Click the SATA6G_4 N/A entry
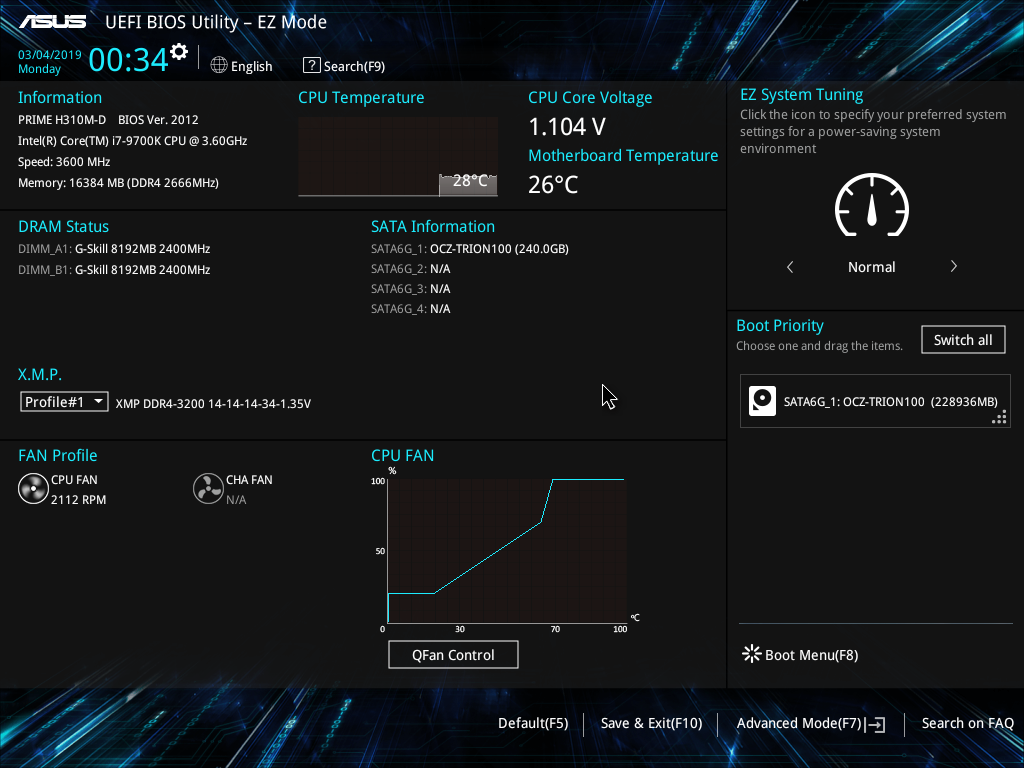Viewport: 1024px width, 768px height. point(411,309)
